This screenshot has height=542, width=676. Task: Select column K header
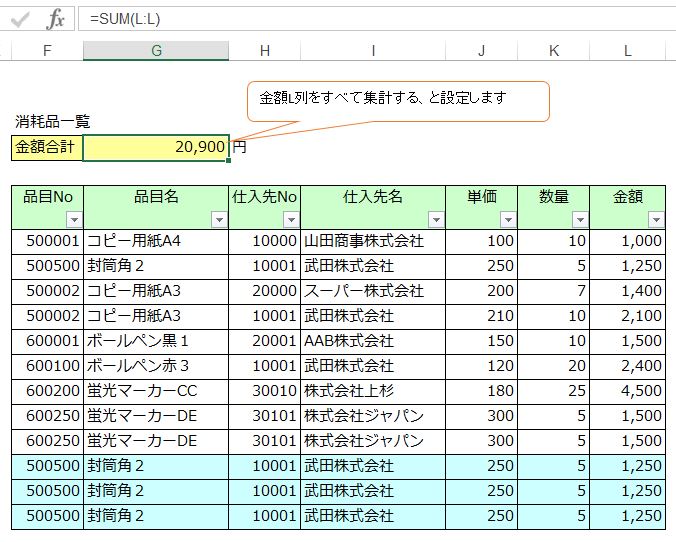554,51
